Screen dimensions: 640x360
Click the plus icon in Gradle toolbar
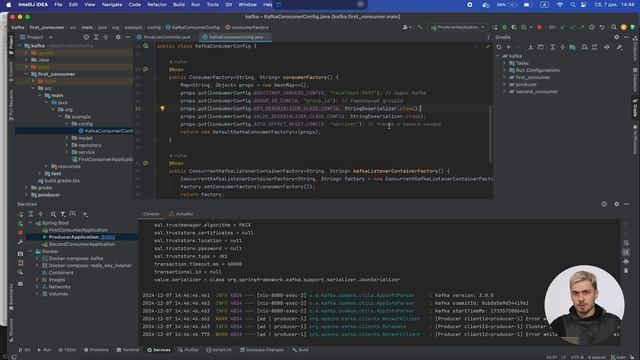[509, 47]
